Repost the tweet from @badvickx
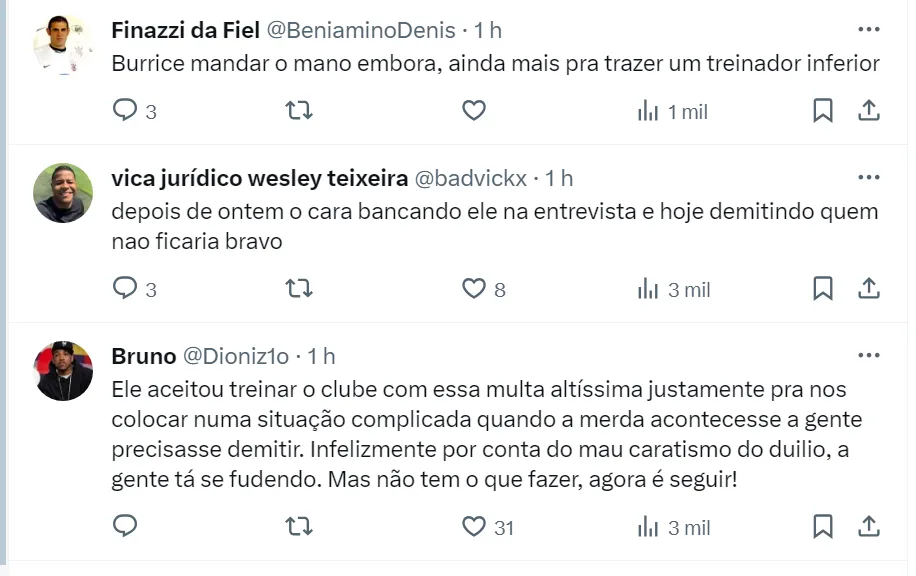This screenshot has height=576, width=916. [299, 289]
